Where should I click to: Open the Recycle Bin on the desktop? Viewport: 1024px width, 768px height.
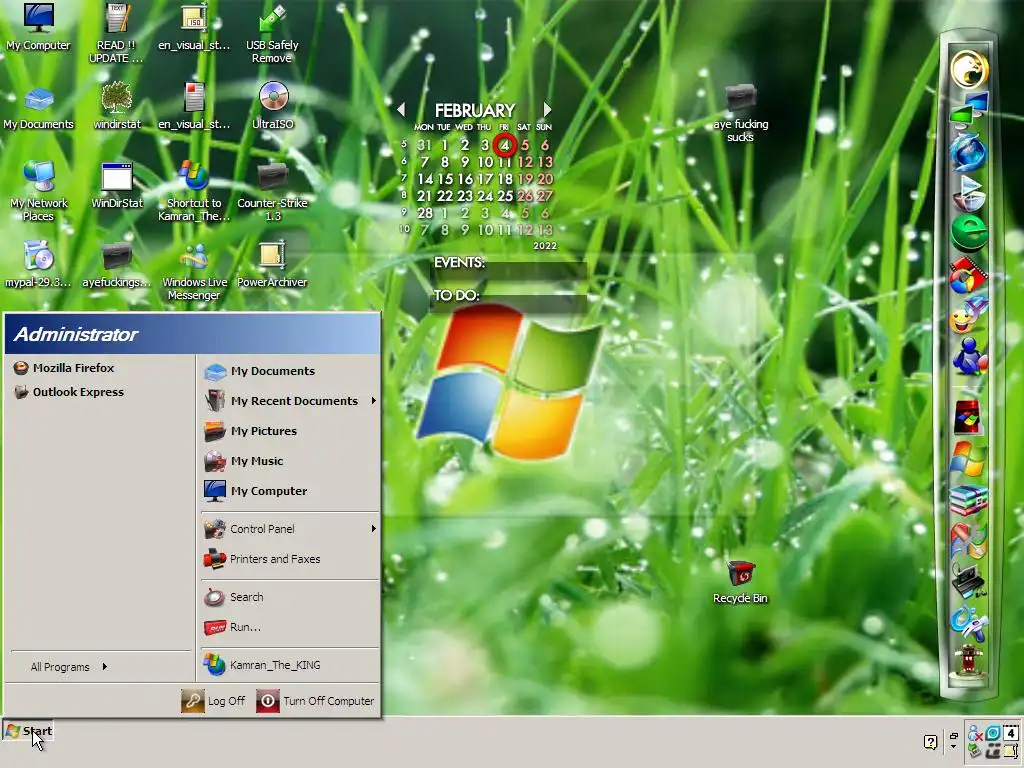point(740,582)
